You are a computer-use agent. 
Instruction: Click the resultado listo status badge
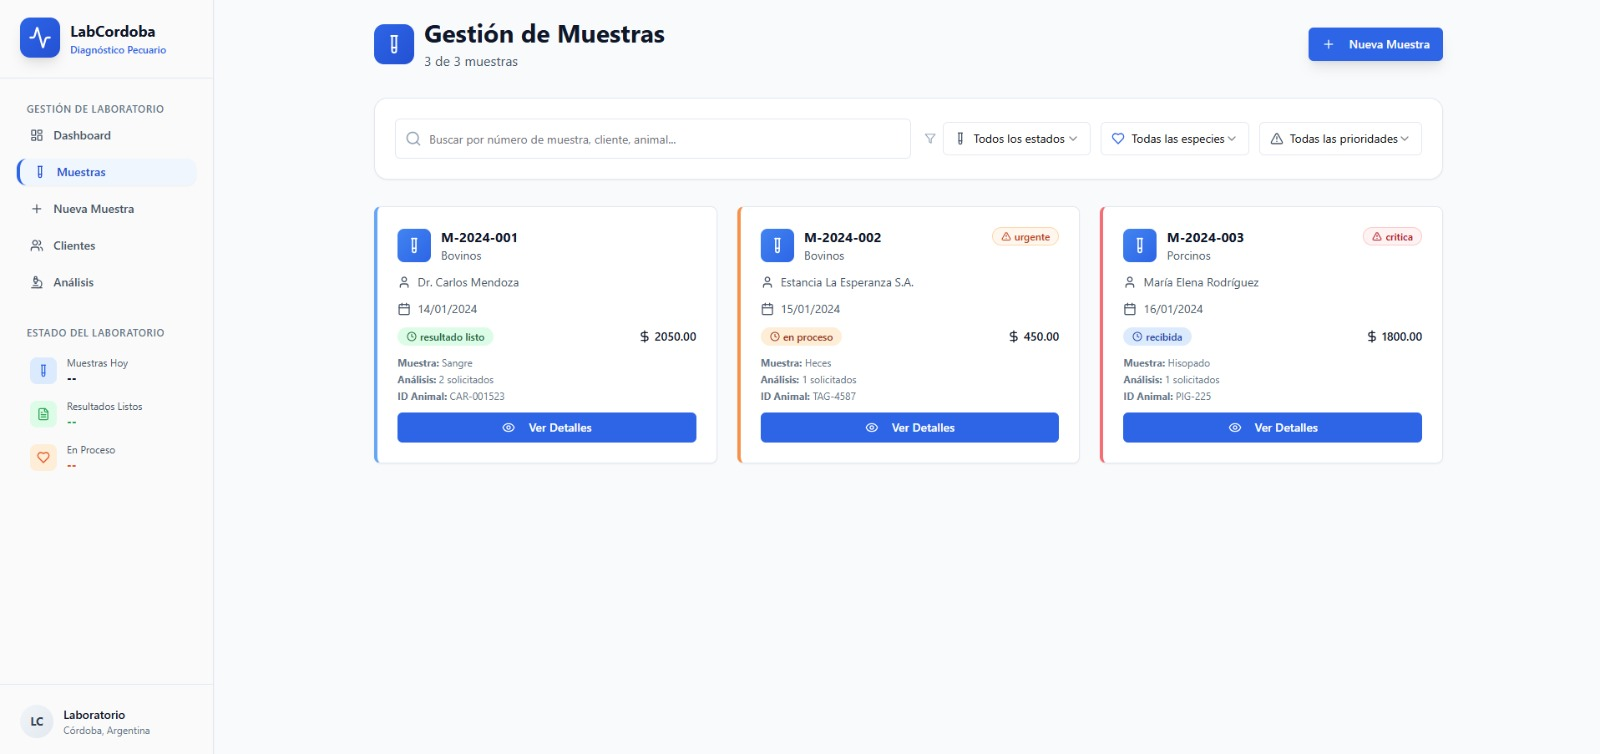[x=445, y=337]
